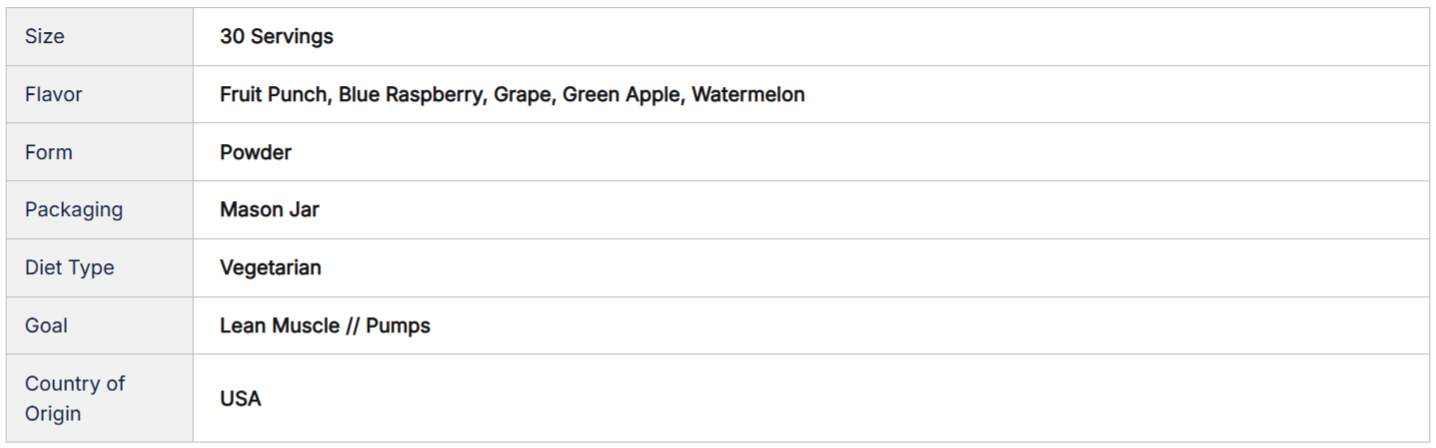Click the Size row label
The width and height of the screenshot is (1436, 448).
pos(44,37)
